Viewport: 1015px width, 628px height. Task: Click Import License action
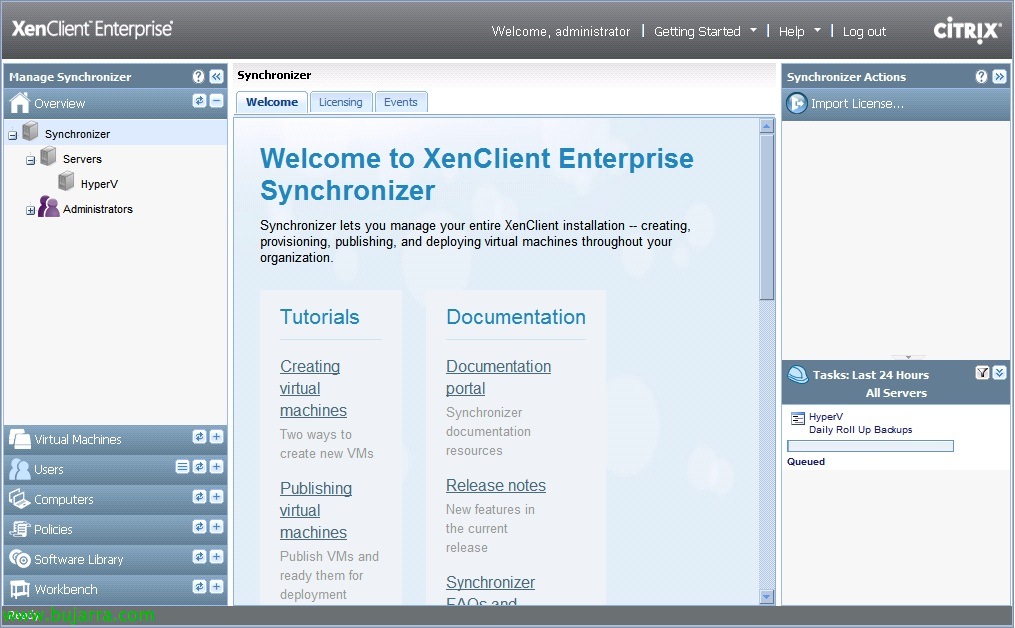tap(857, 104)
